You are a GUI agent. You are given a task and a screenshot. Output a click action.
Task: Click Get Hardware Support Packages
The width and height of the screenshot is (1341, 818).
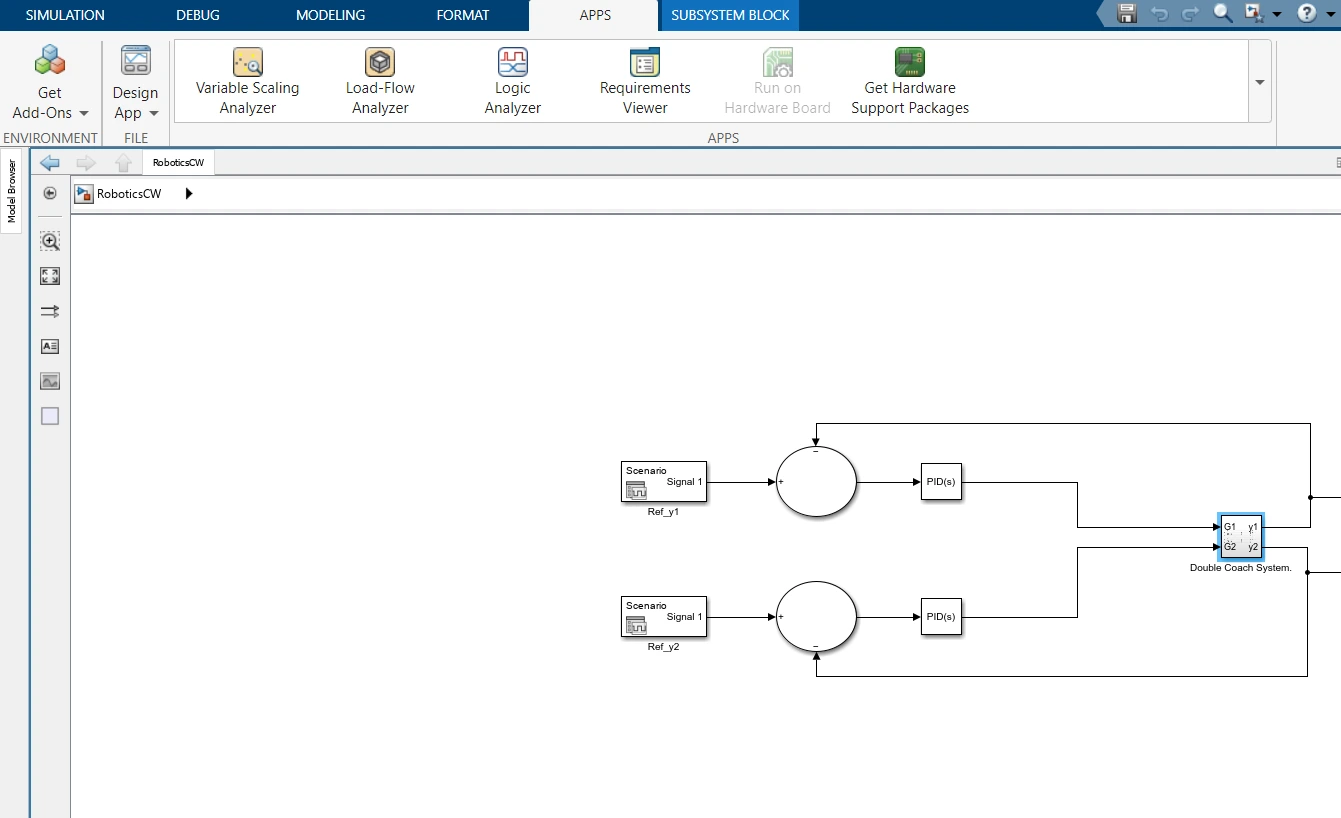coord(909,79)
